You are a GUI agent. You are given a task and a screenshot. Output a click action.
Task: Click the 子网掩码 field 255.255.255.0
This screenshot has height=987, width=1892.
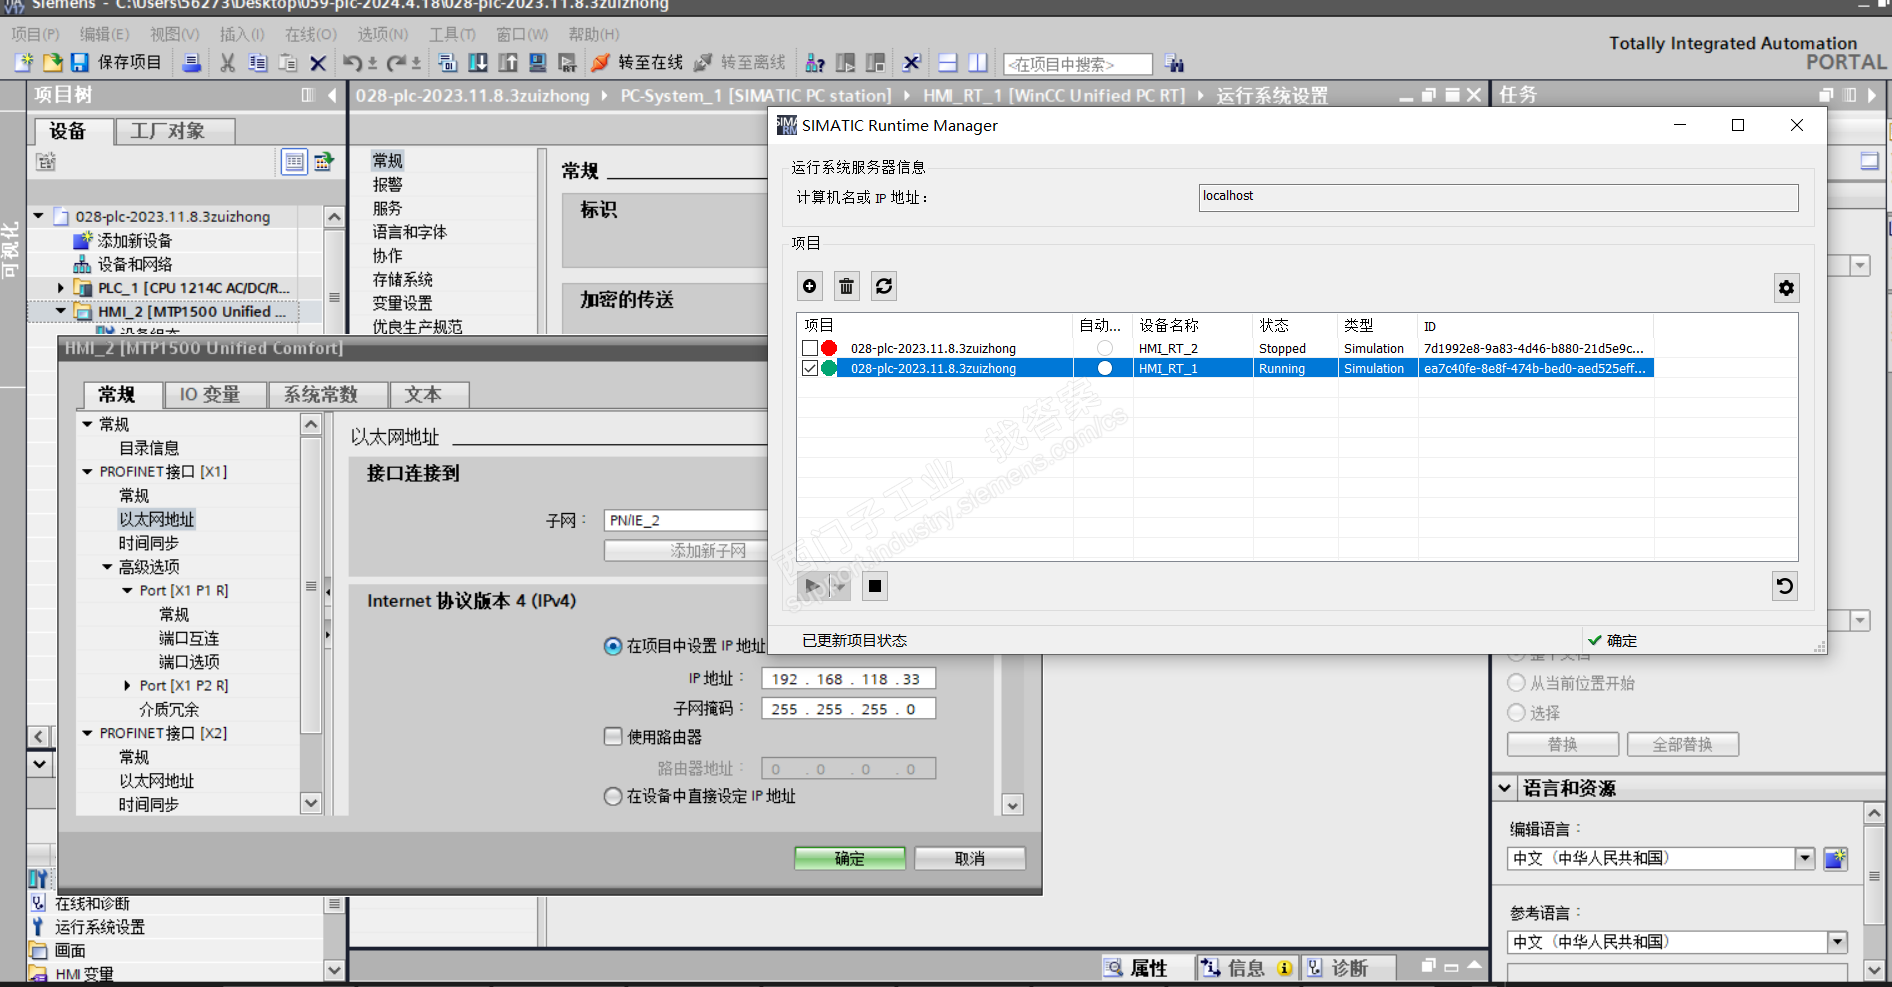click(x=848, y=709)
